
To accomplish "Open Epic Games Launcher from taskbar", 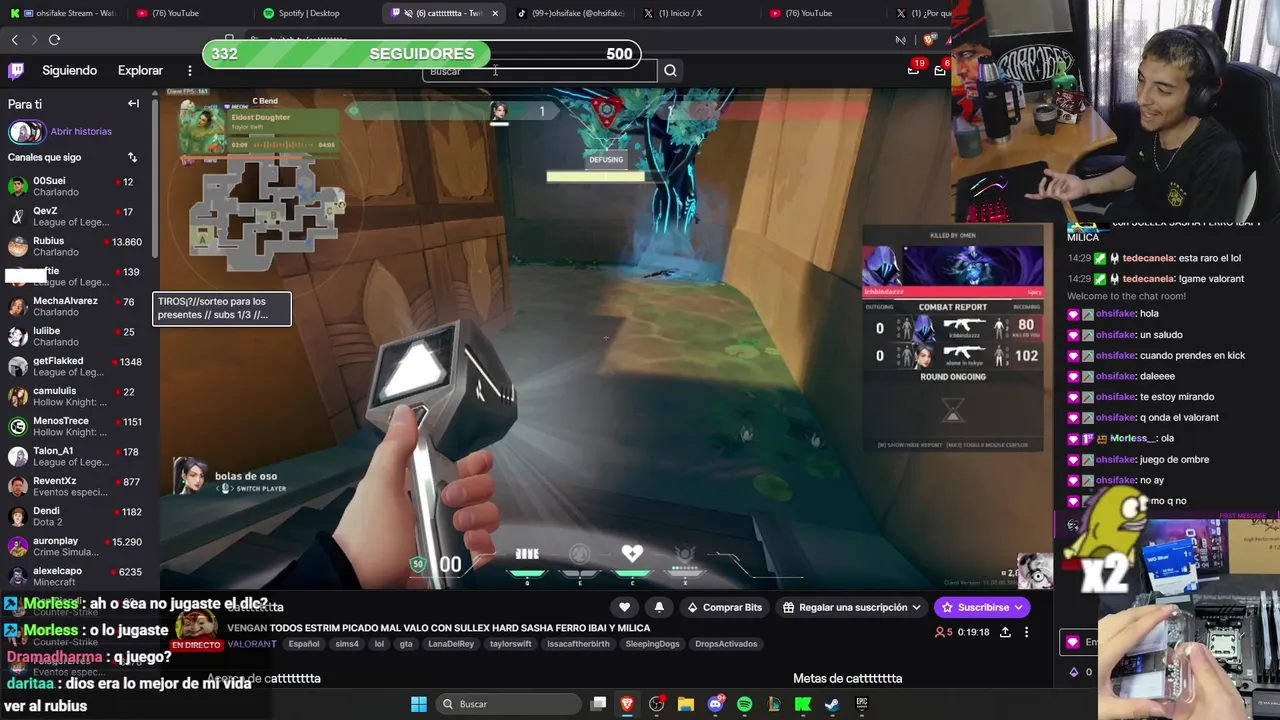I will click(x=861, y=704).
